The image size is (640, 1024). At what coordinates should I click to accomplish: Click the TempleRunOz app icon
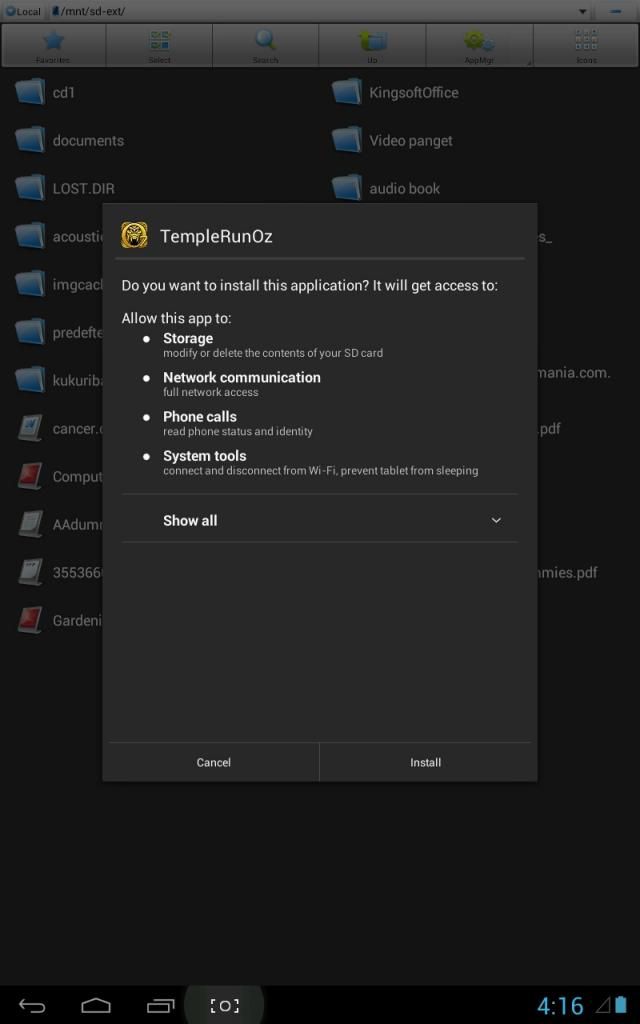point(134,235)
